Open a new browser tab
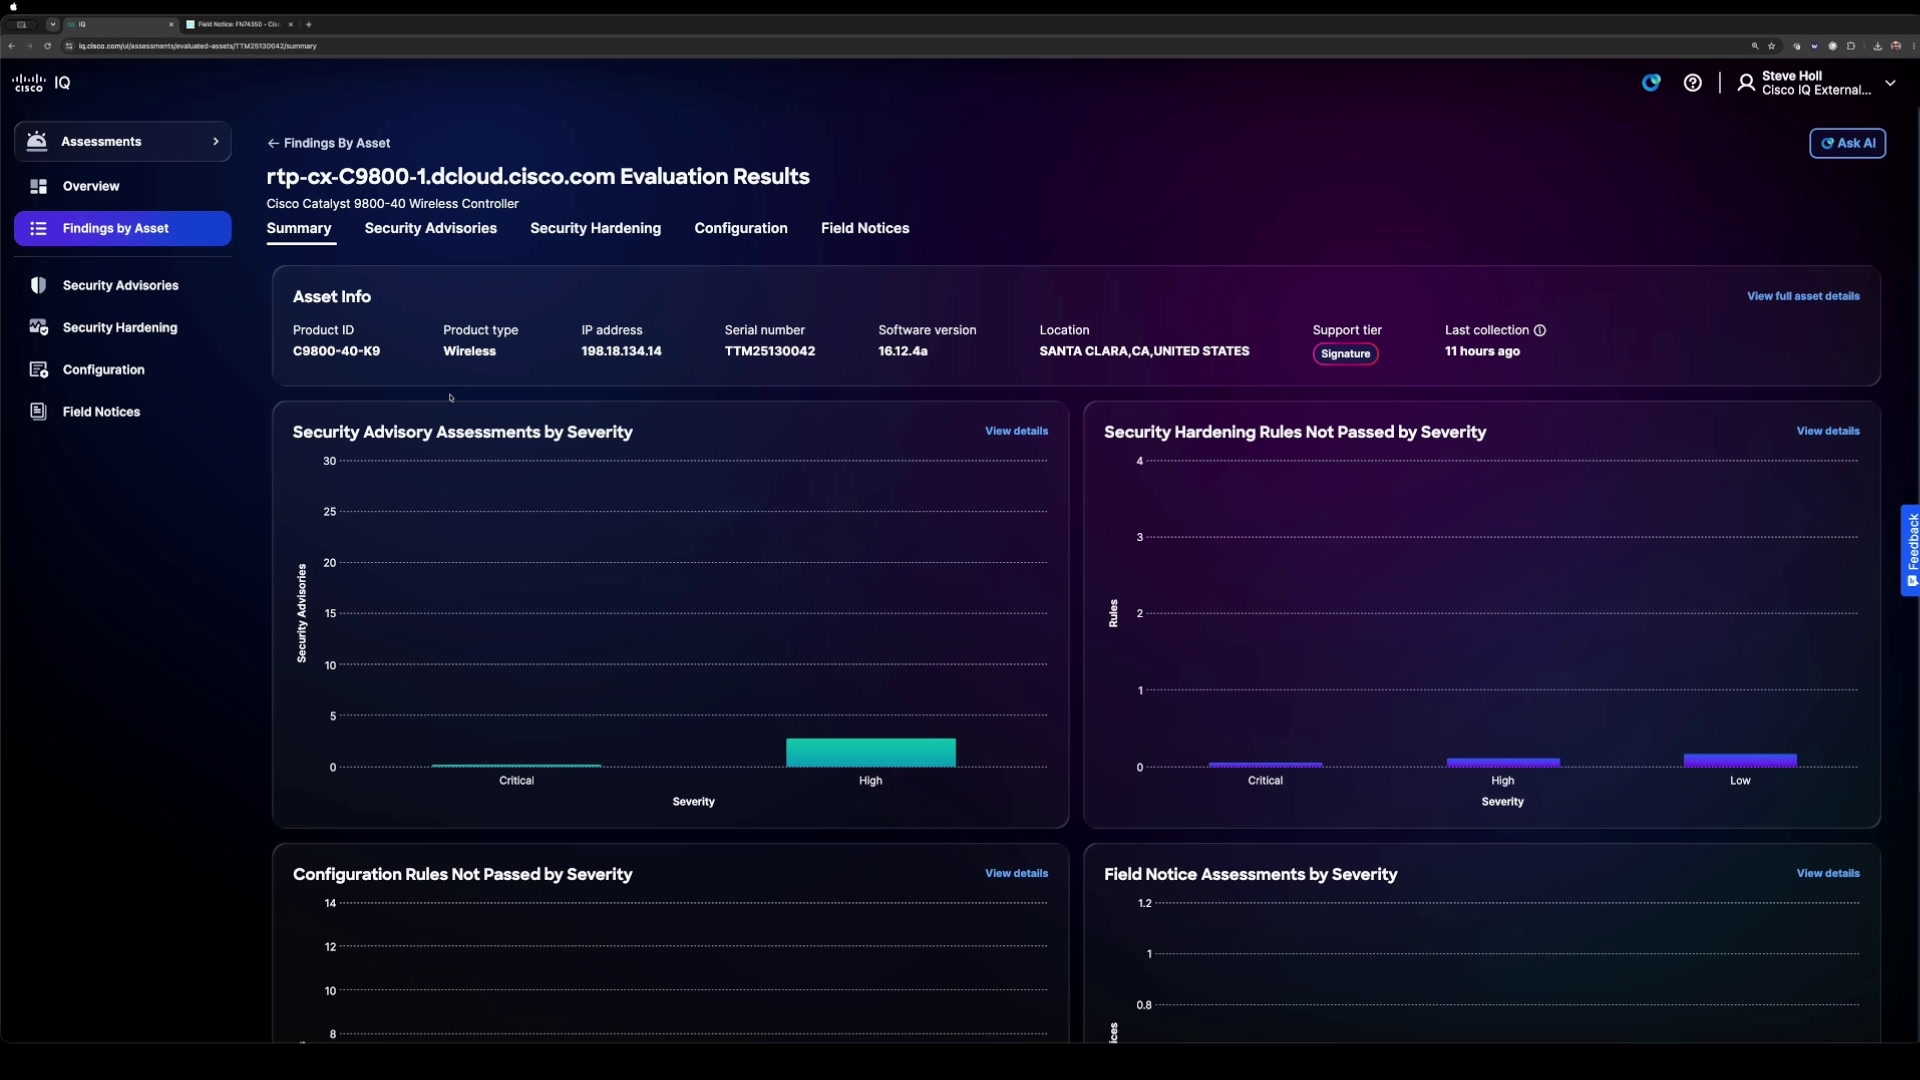The width and height of the screenshot is (1920, 1080). click(309, 24)
